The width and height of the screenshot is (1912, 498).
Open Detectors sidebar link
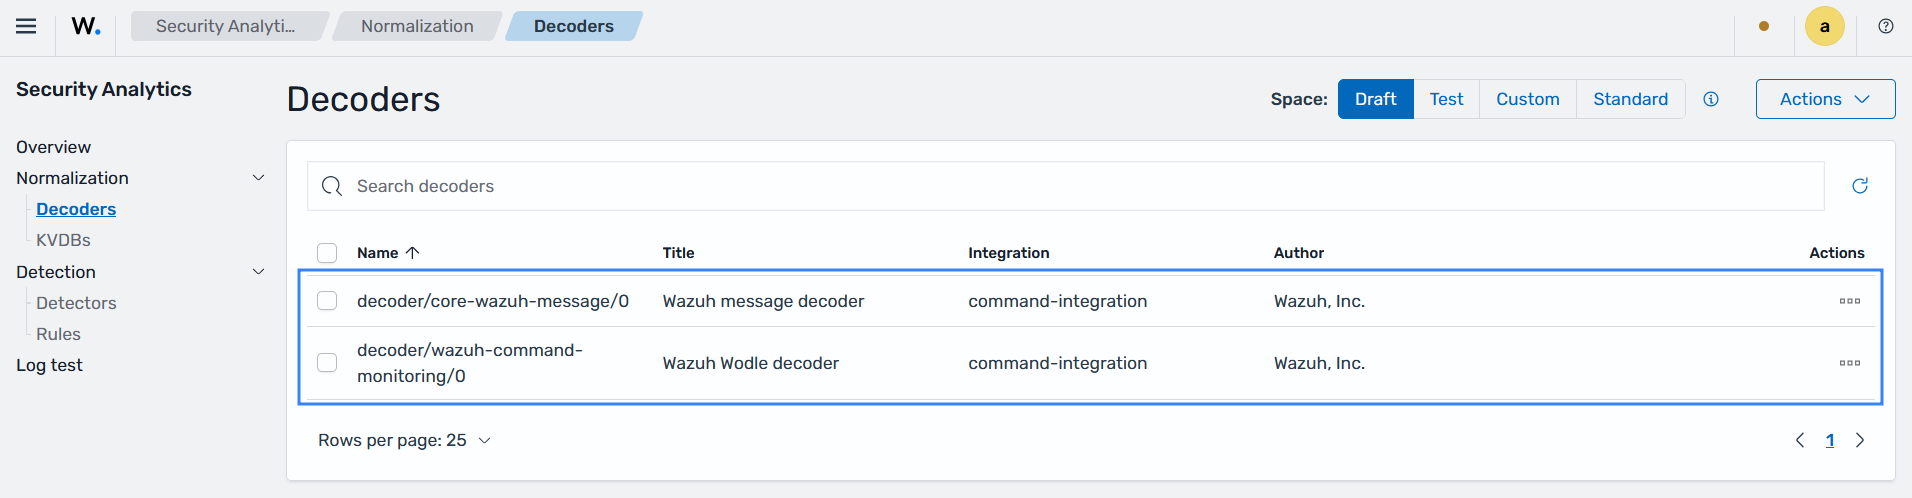tap(76, 303)
